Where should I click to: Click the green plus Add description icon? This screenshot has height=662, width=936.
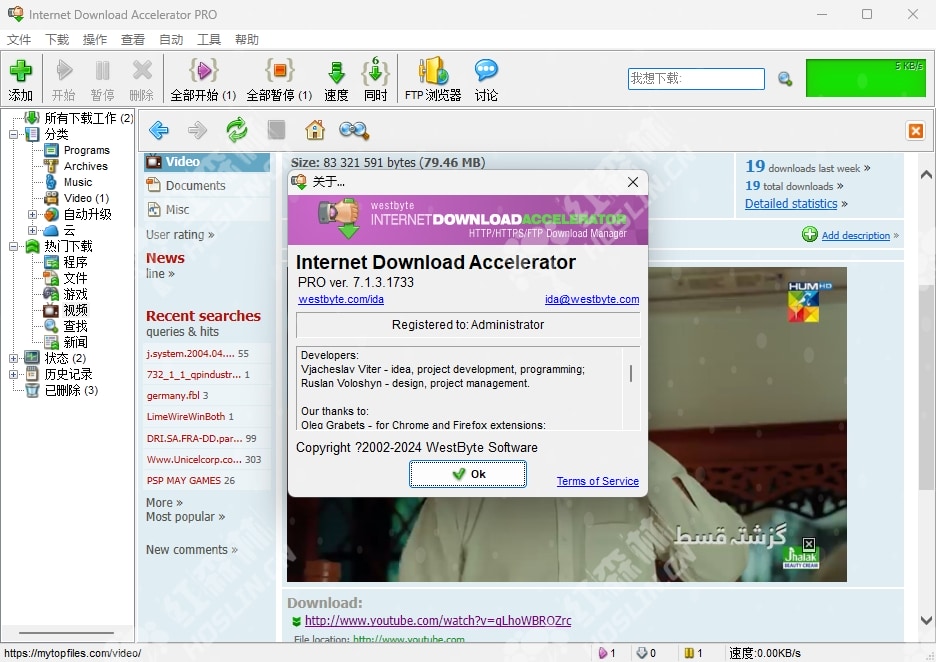(809, 235)
